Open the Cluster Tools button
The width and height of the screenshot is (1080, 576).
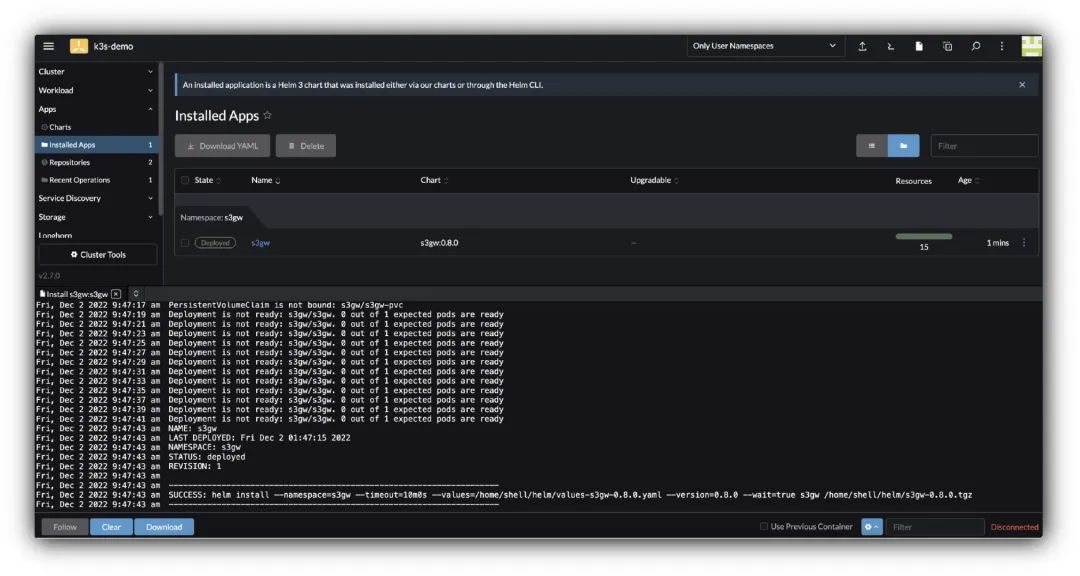click(x=98, y=254)
